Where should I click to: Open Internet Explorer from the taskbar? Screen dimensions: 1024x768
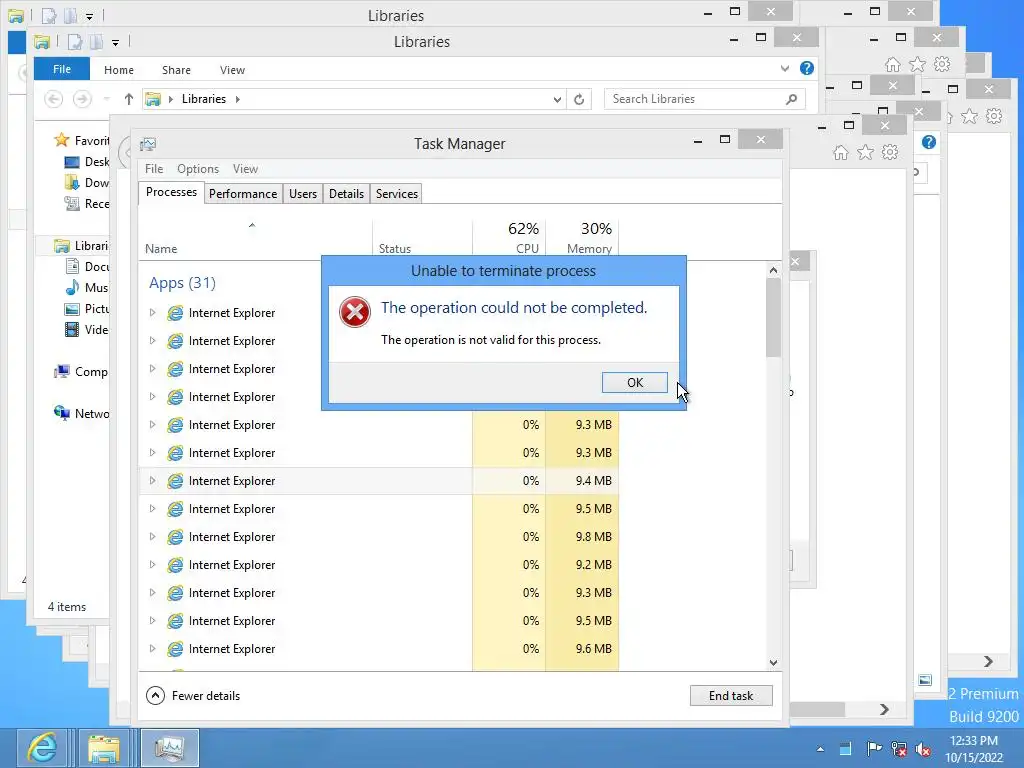42,748
